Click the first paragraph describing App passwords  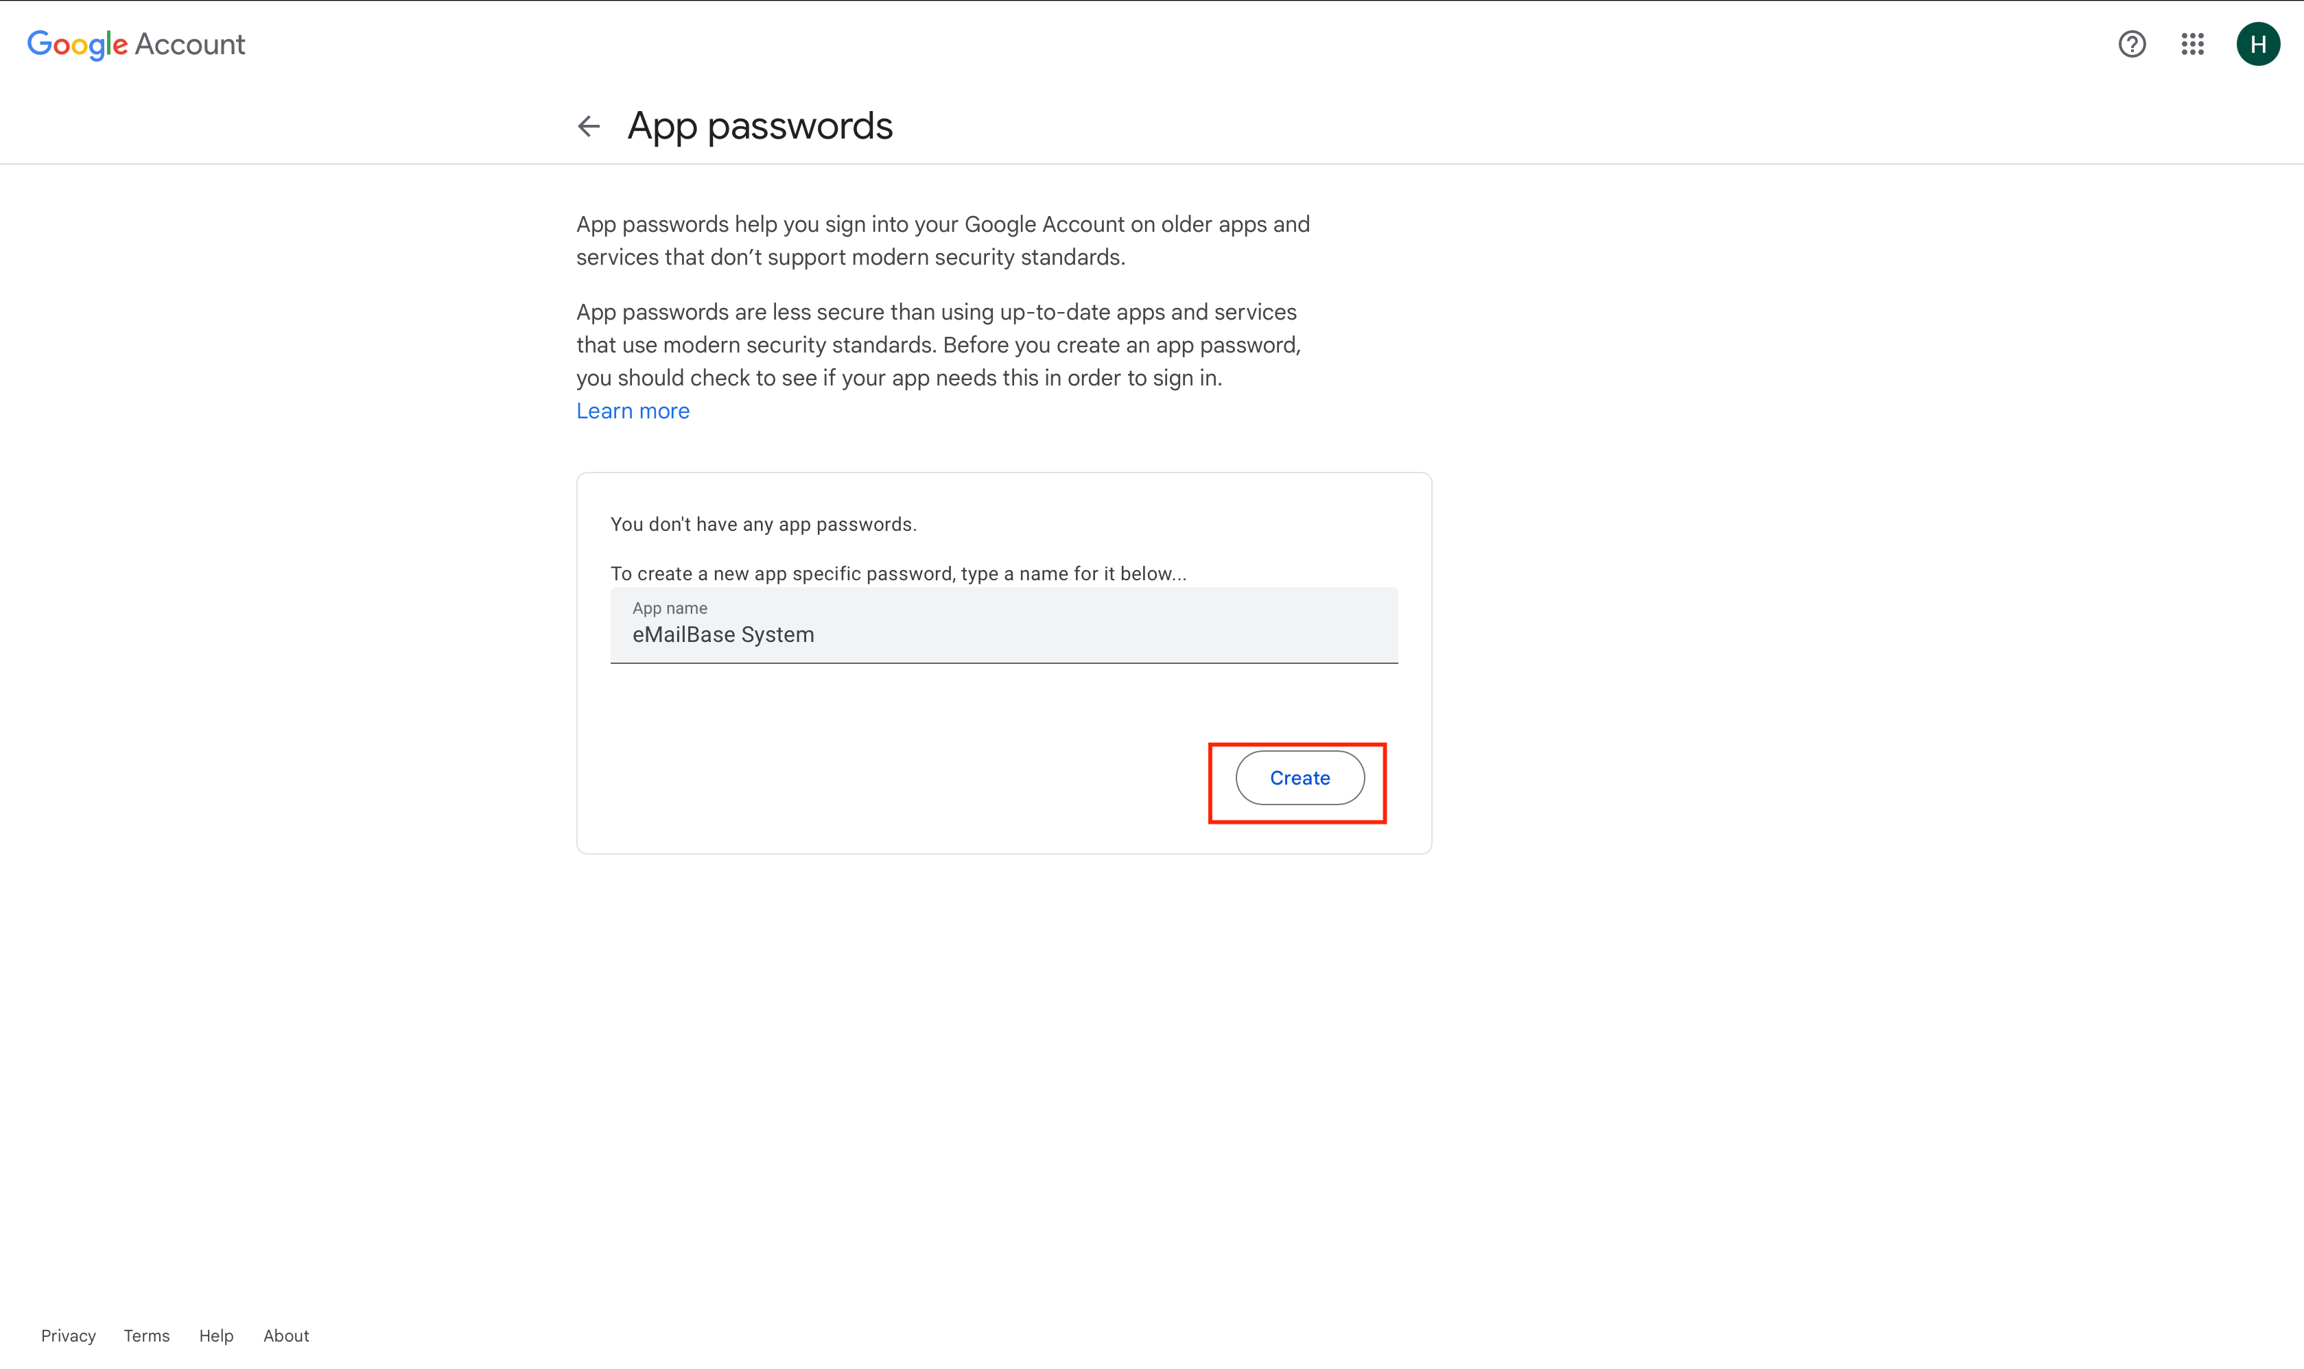pos(943,241)
